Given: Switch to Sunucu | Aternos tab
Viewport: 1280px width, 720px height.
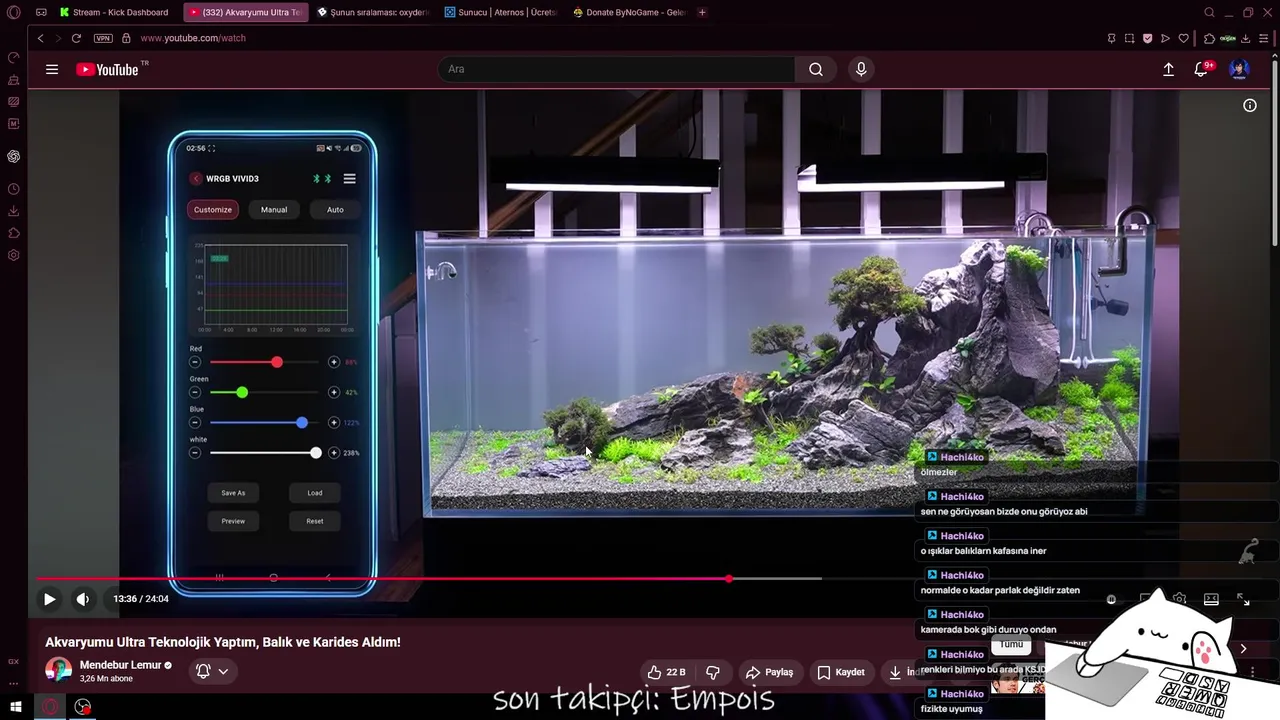Looking at the screenshot, I should (x=501, y=12).
